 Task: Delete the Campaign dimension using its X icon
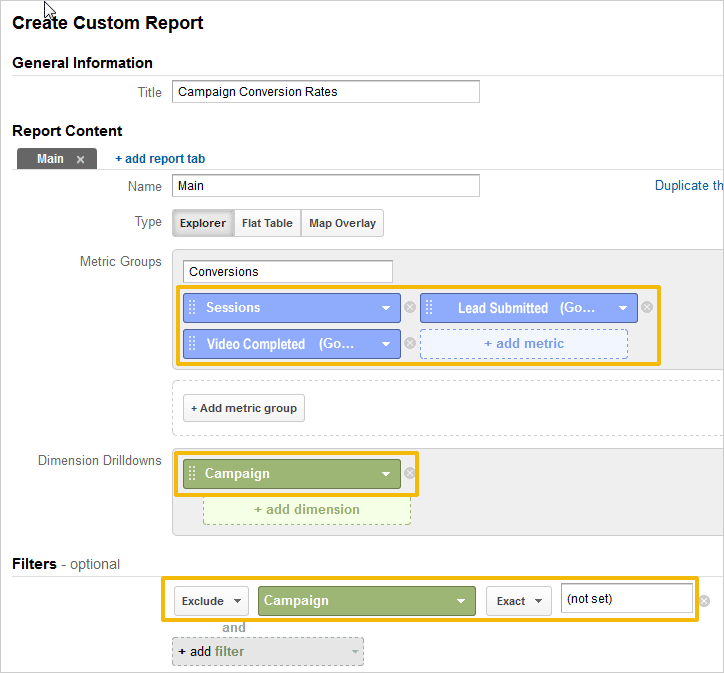tap(410, 473)
